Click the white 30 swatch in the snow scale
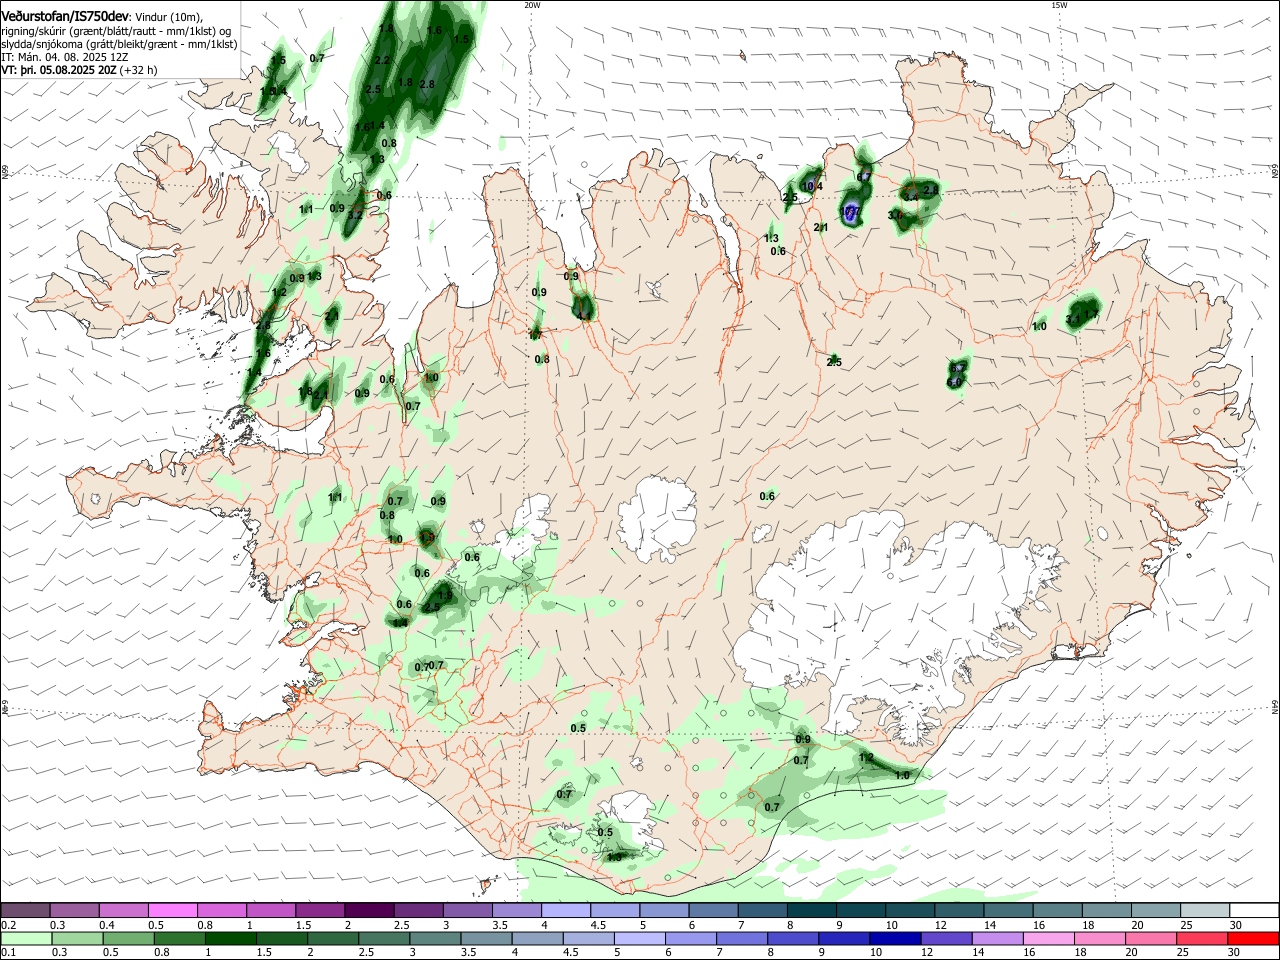Viewport: 1280px width, 960px height. [1254, 910]
